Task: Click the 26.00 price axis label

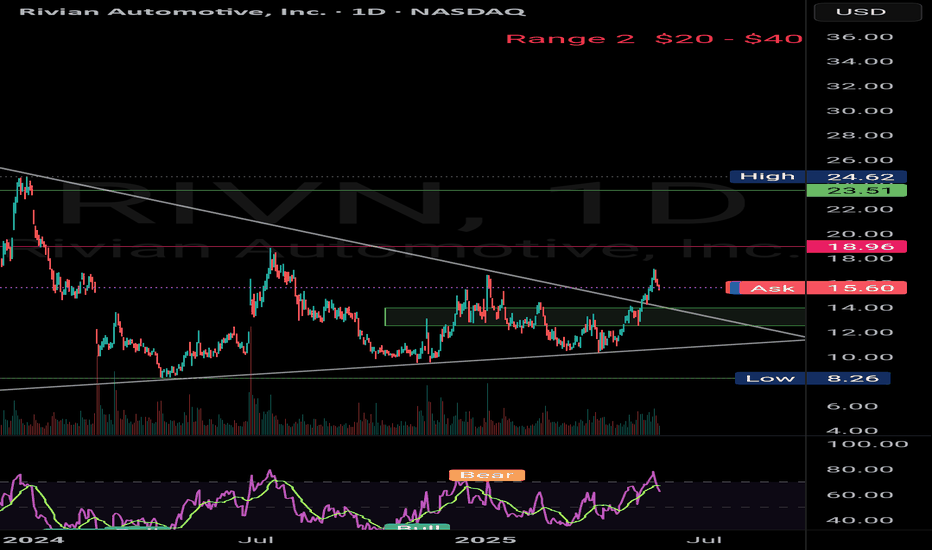Action: point(860,160)
